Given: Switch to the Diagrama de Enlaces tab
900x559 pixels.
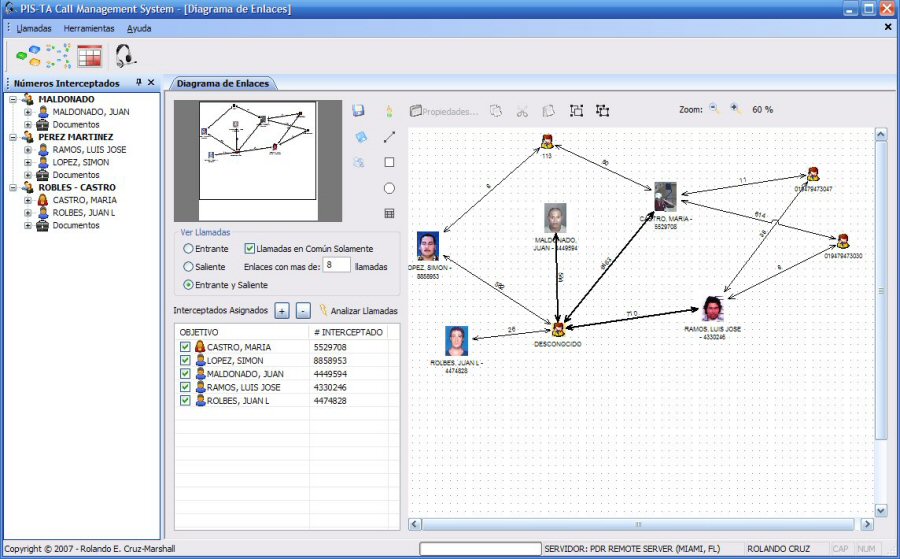Looking at the screenshot, I should pos(224,84).
